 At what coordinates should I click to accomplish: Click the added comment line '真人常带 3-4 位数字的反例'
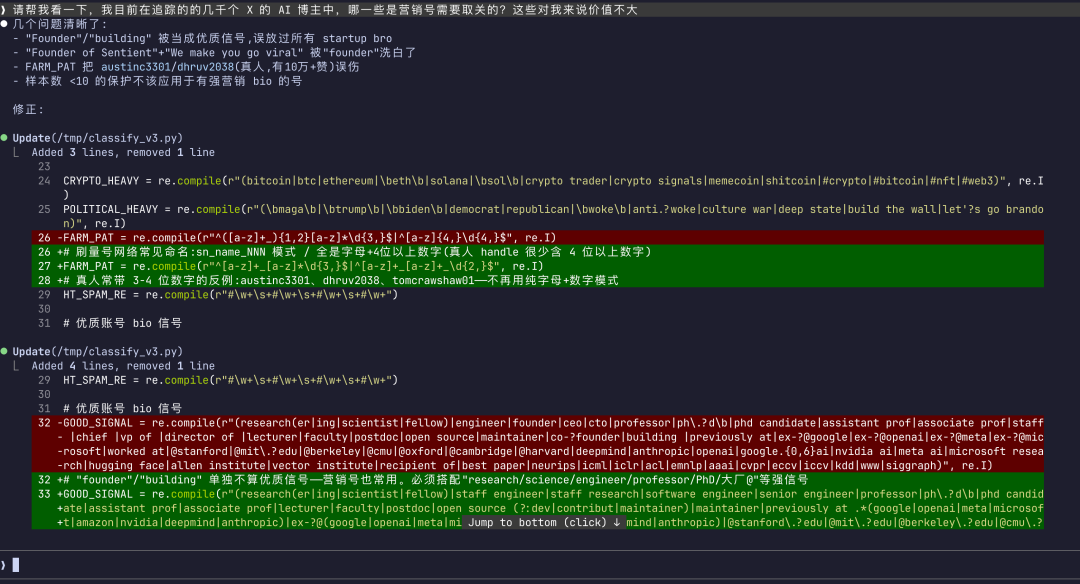coord(537,280)
